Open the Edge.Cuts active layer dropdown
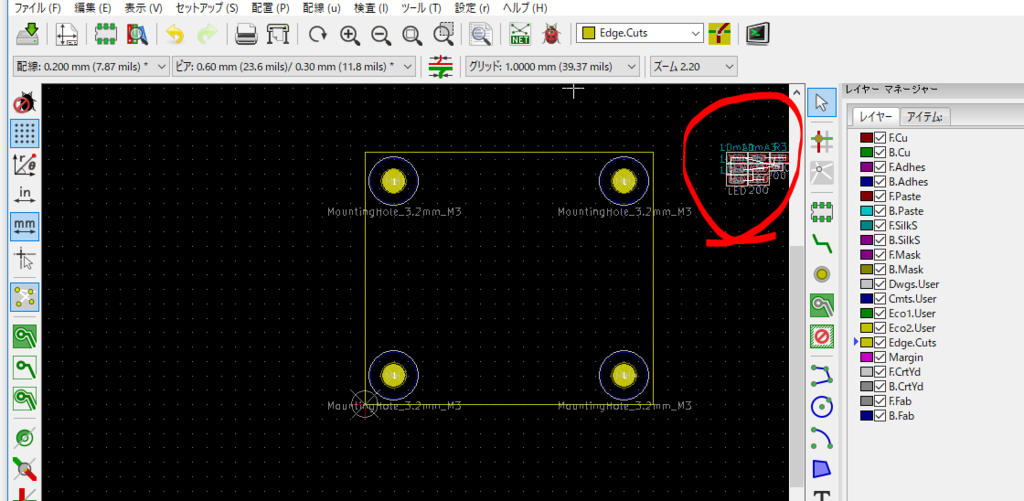The image size is (1024, 501). pyautogui.click(x=639, y=33)
